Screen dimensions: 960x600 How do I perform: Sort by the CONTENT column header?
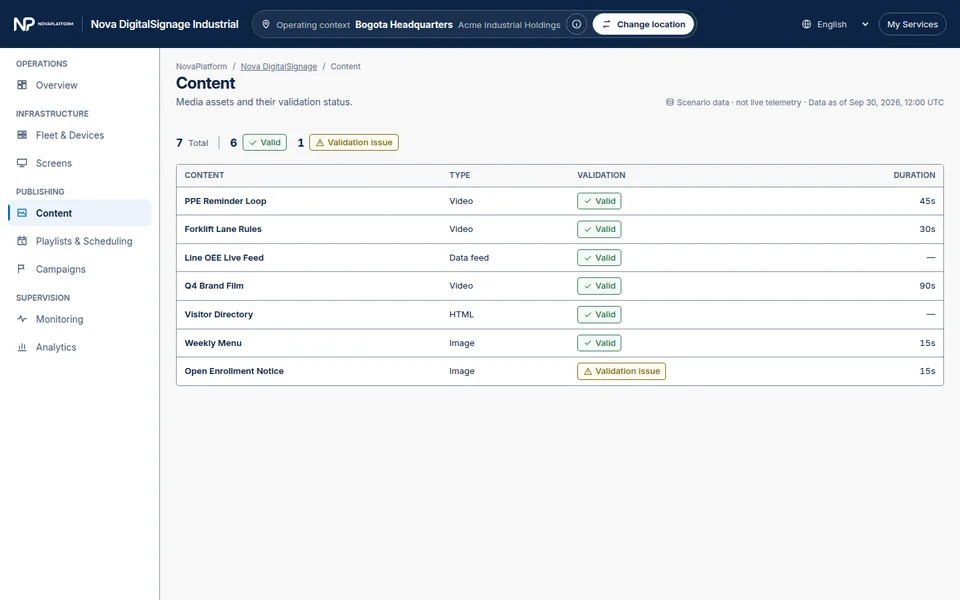point(204,175)
